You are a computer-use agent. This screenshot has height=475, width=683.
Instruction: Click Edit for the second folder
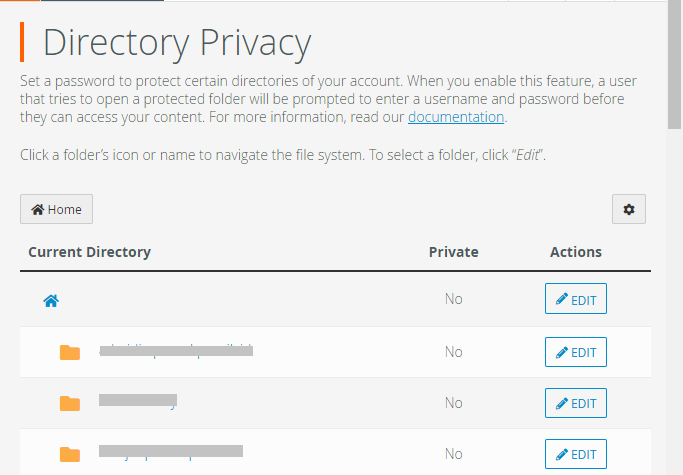coord(575,403)
